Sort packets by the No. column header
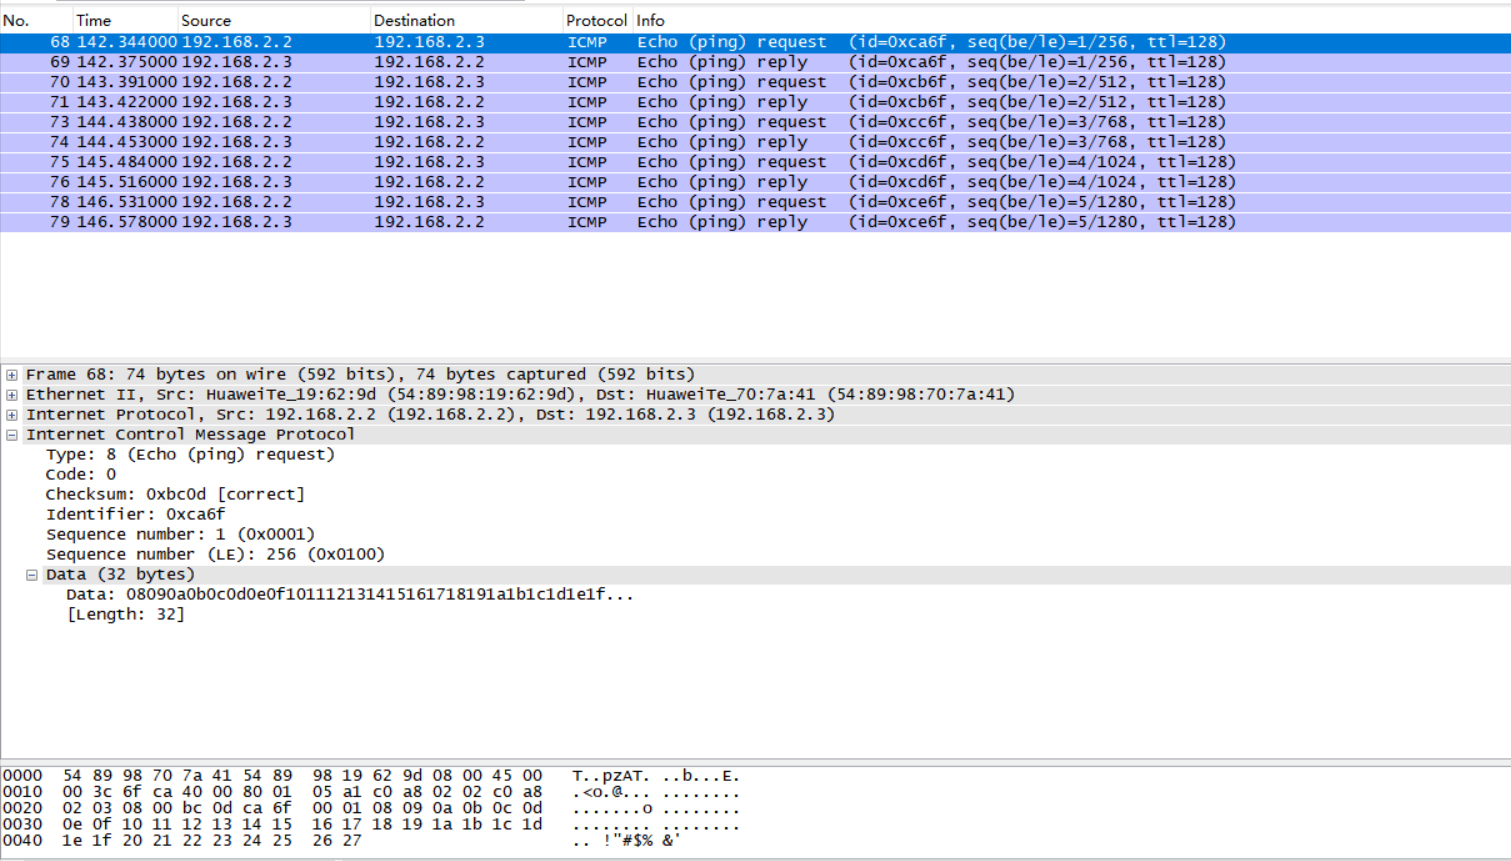 pos(36,20)
